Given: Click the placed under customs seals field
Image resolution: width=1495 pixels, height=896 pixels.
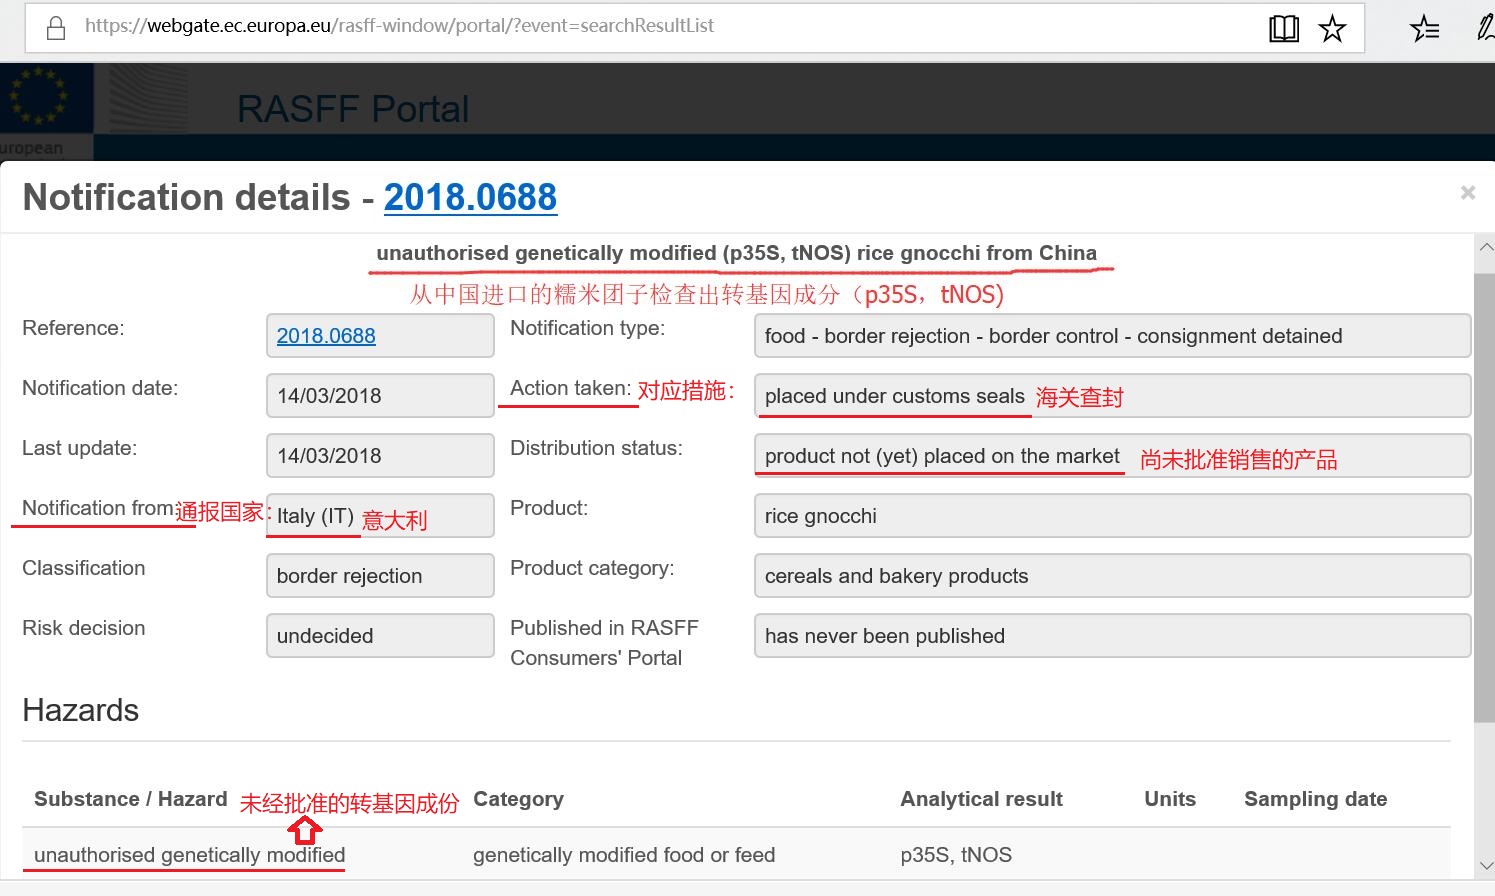Looking at the screenshot, I should [x=1112, y=395].
